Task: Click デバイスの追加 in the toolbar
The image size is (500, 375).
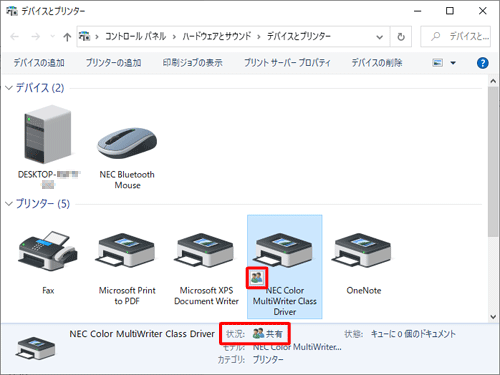Action: pyautogui.click(x=39, y=63)
